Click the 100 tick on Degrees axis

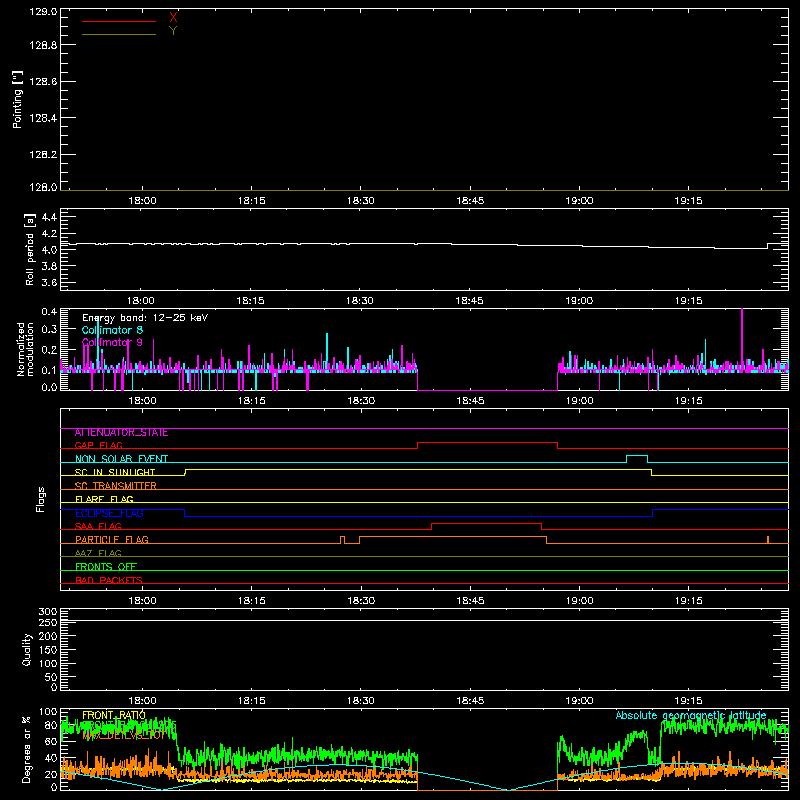[48, 712]
